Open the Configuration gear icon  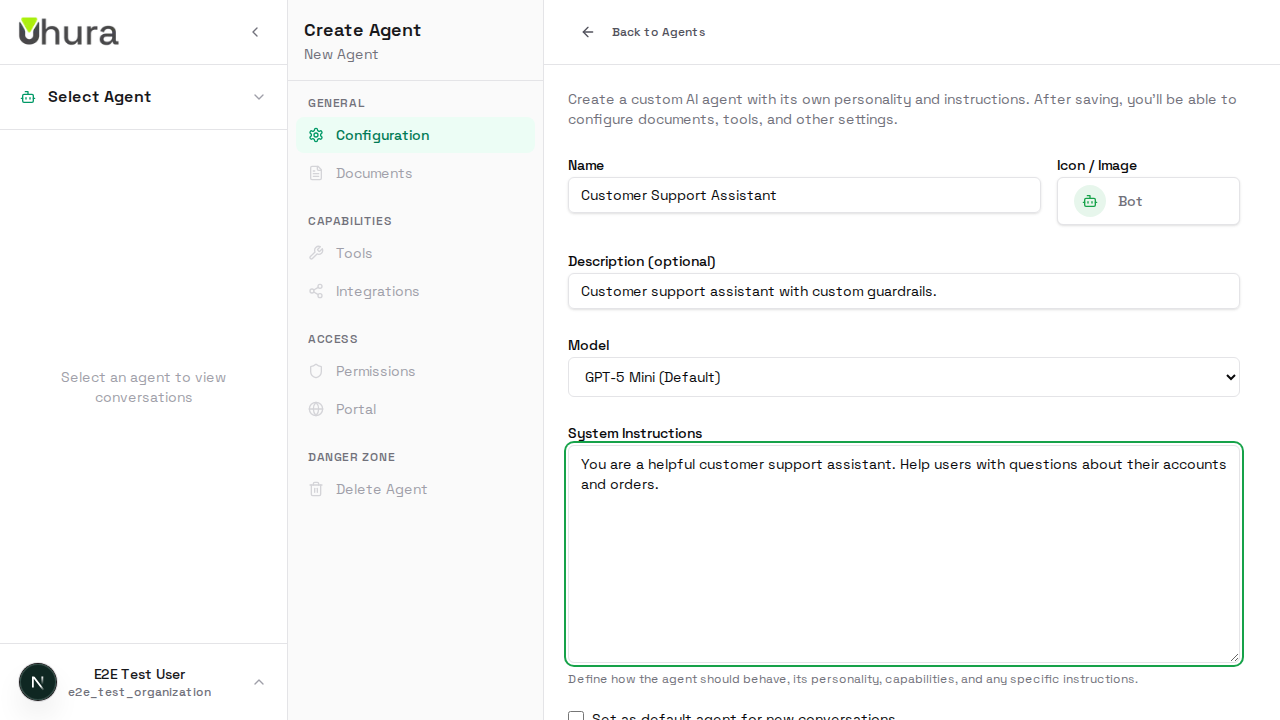pyautogui.click(x=316, y=135)
